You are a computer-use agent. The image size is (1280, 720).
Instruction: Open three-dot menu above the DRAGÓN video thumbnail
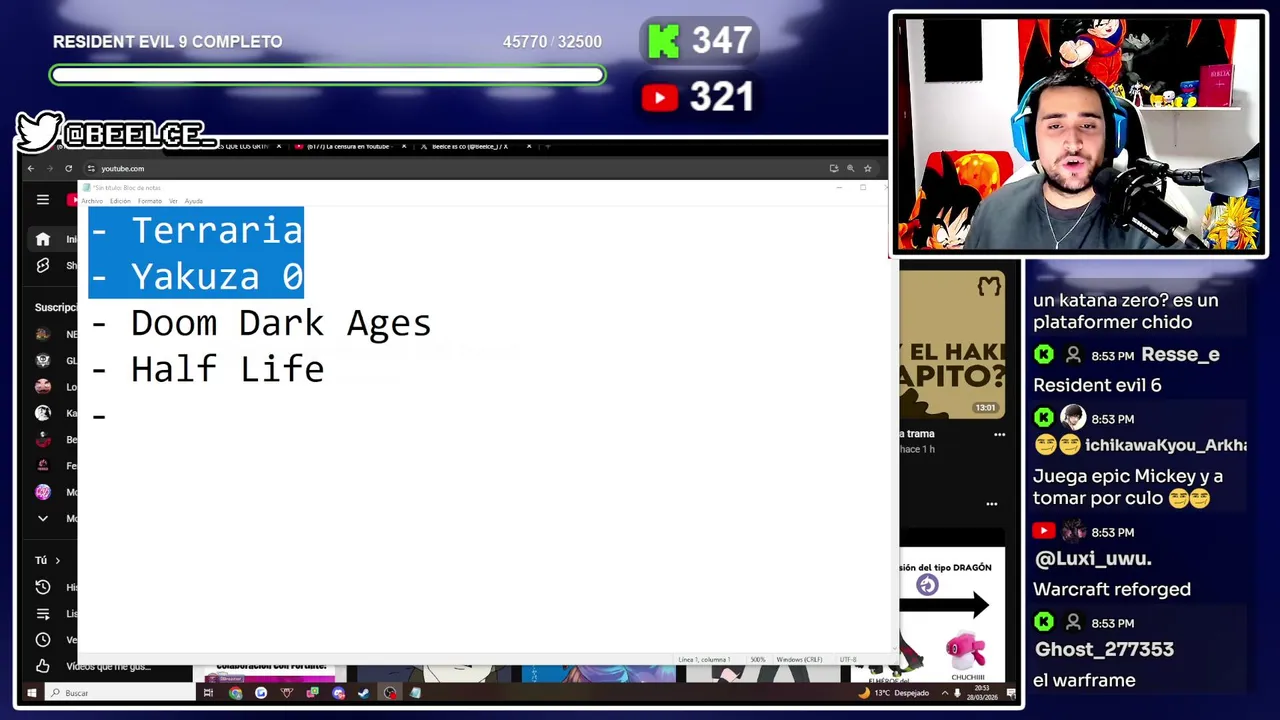coord(991,503)
